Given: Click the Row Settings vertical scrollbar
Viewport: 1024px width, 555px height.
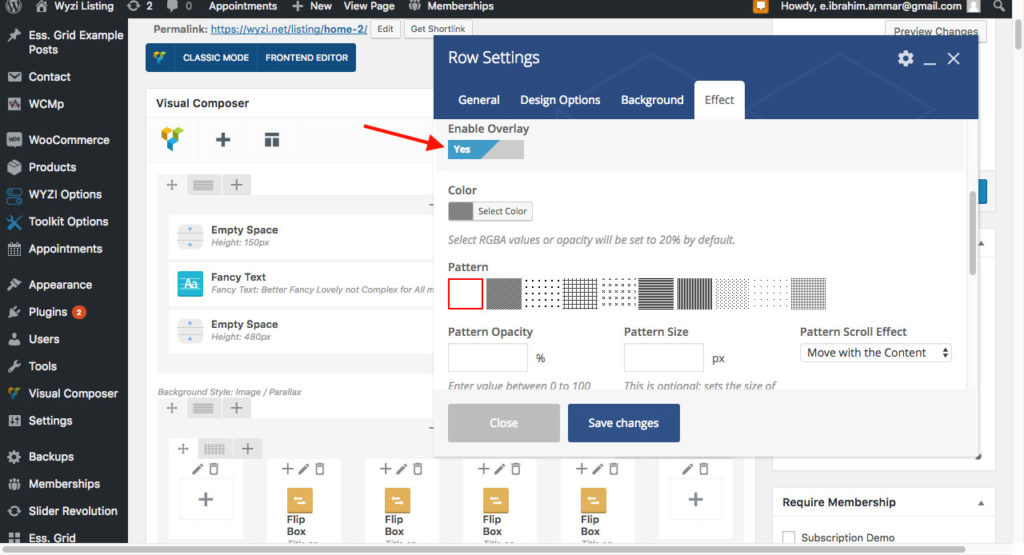Looking at the screenshot, I should (x=972, y=233).
